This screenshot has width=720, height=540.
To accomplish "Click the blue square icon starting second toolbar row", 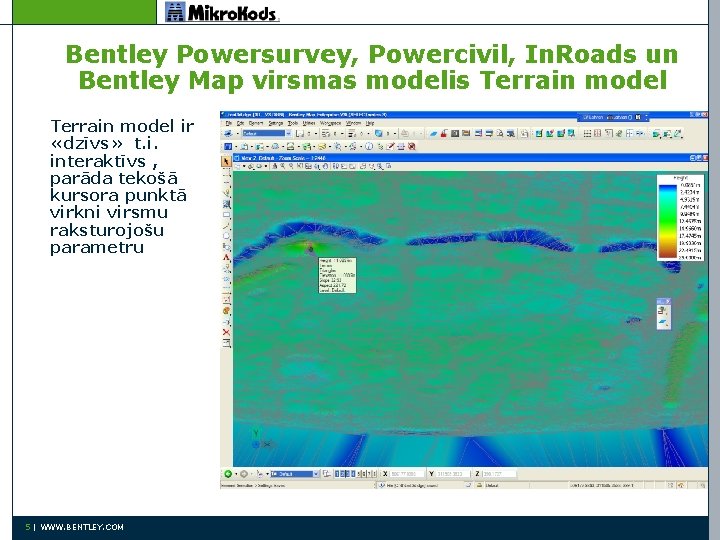I will (x=228, y=146).
